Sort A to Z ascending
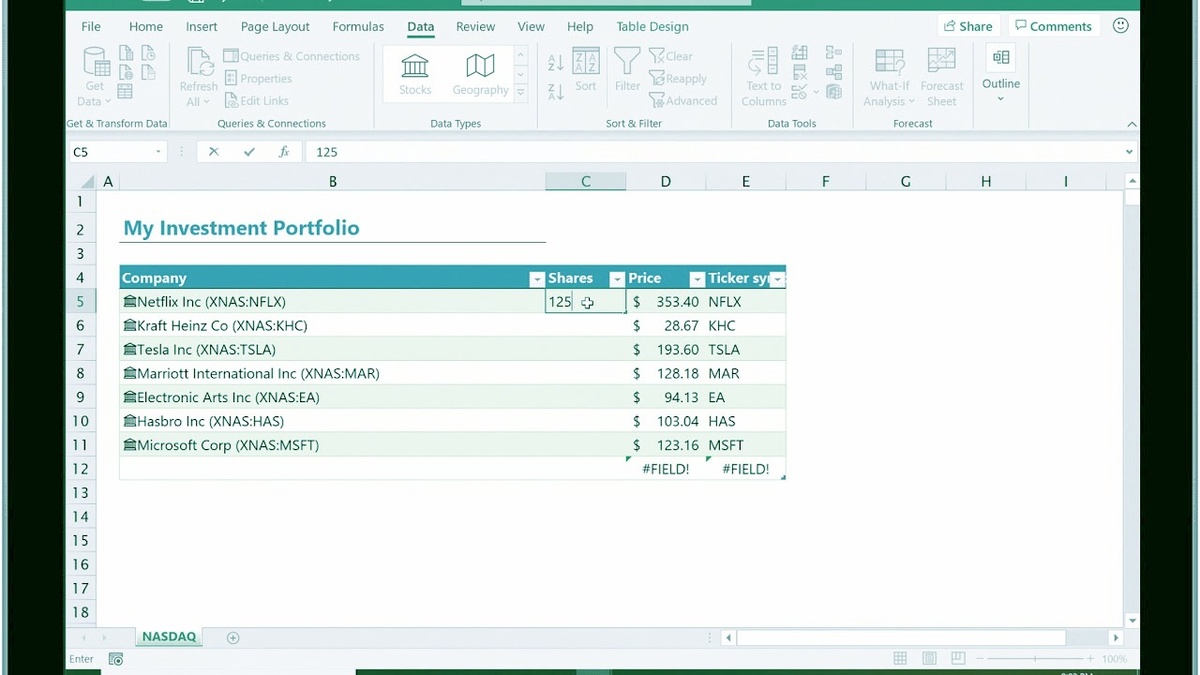1200x675 pixels. click(x=556, y=62)
